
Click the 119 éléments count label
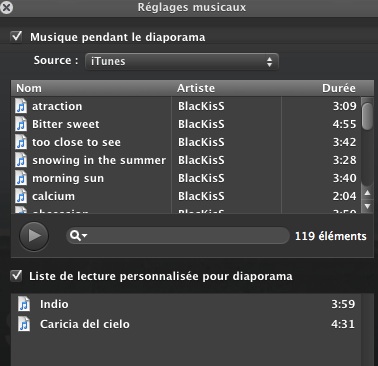[331, 236]
